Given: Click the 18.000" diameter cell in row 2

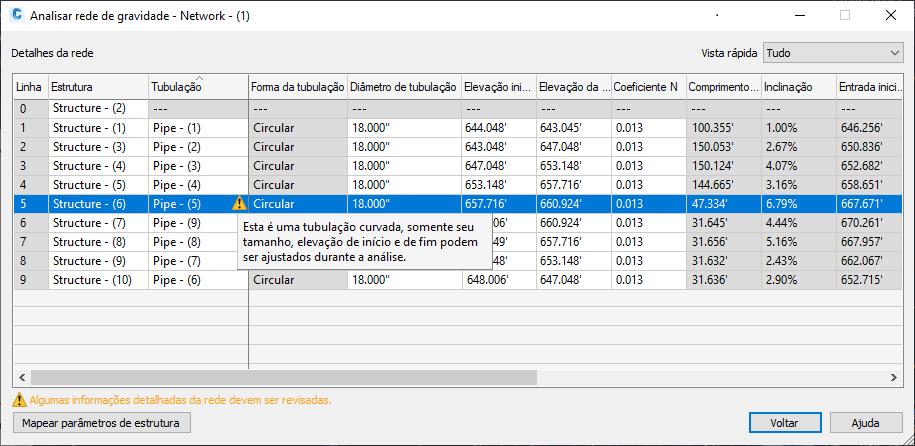Looking at the screenshot, I should 404,147.
